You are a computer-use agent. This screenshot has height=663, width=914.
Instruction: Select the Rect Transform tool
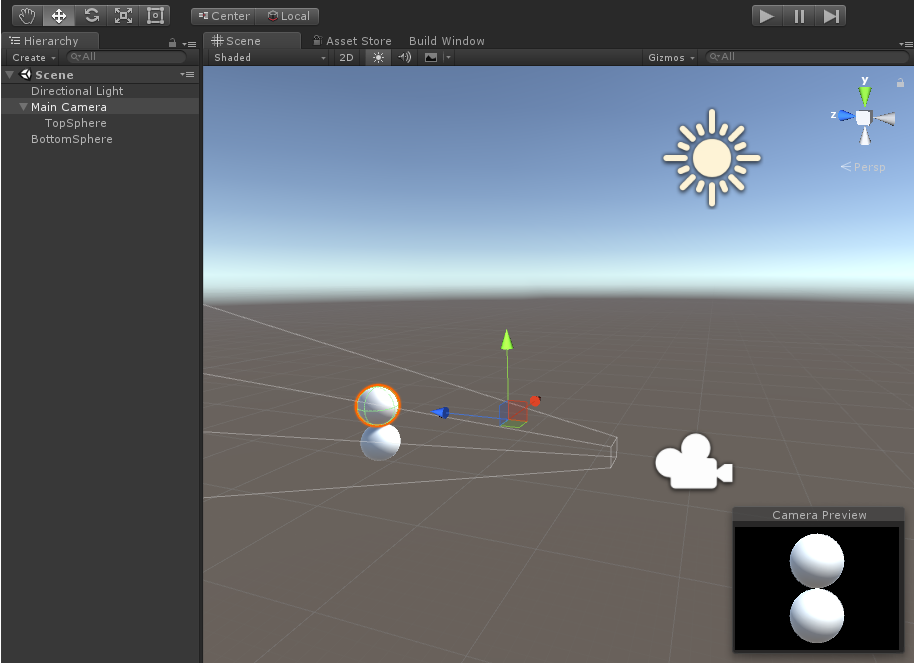(x=156, y=15)
